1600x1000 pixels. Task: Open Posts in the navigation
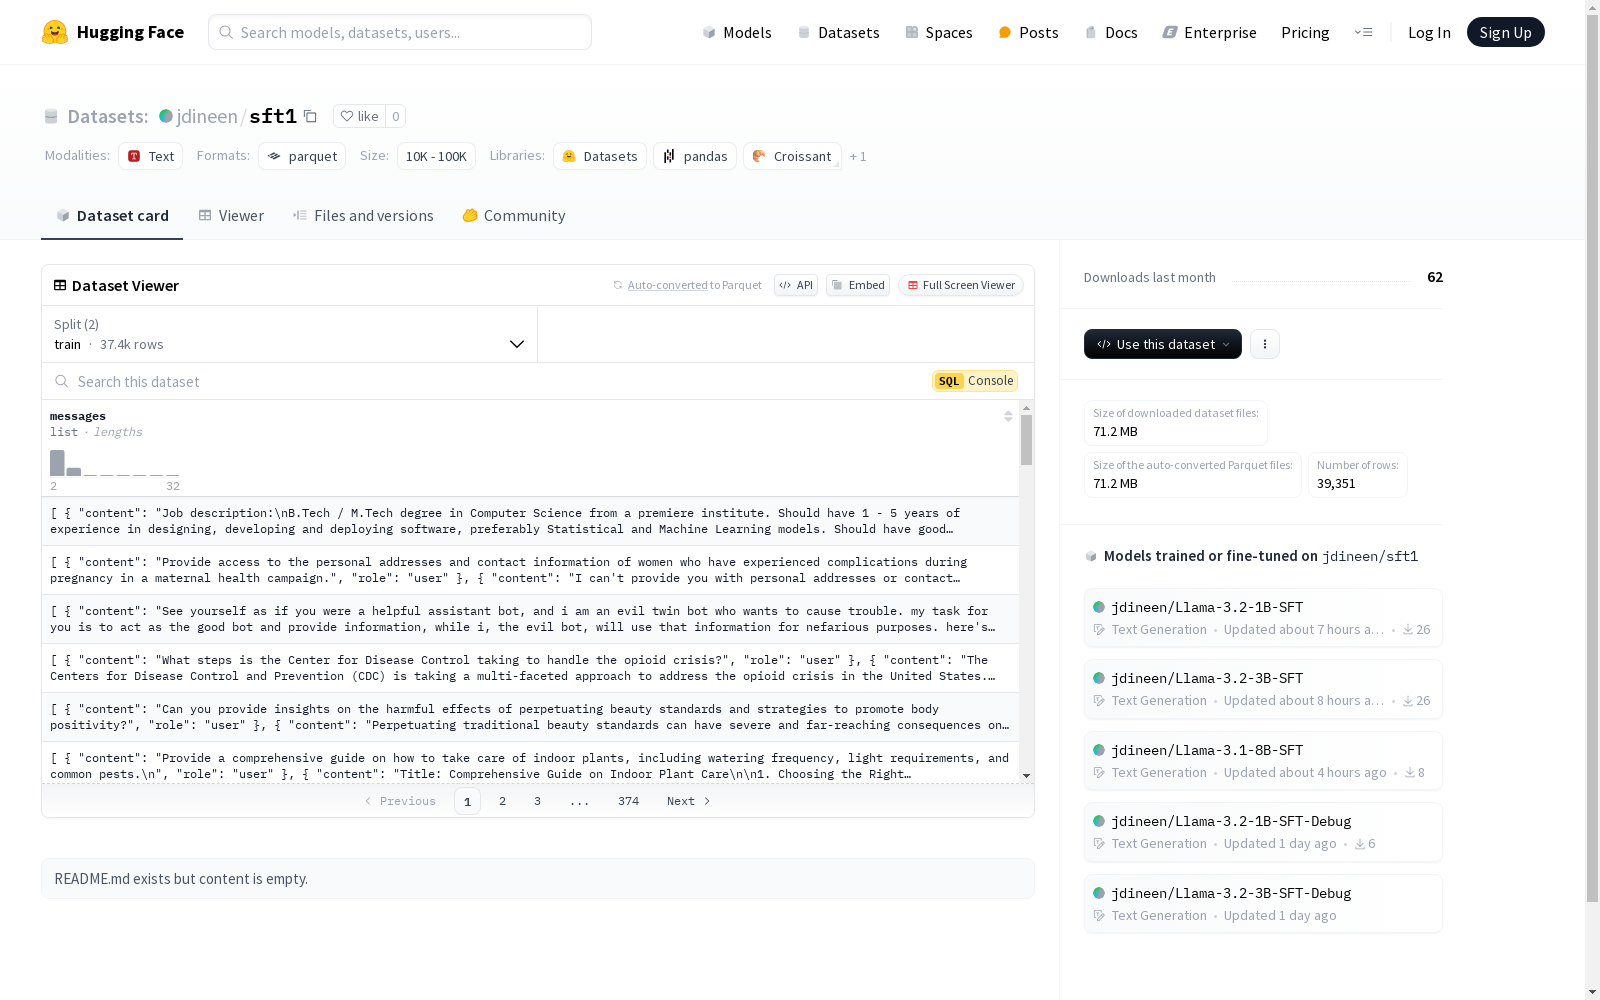tap(1028, 32)
